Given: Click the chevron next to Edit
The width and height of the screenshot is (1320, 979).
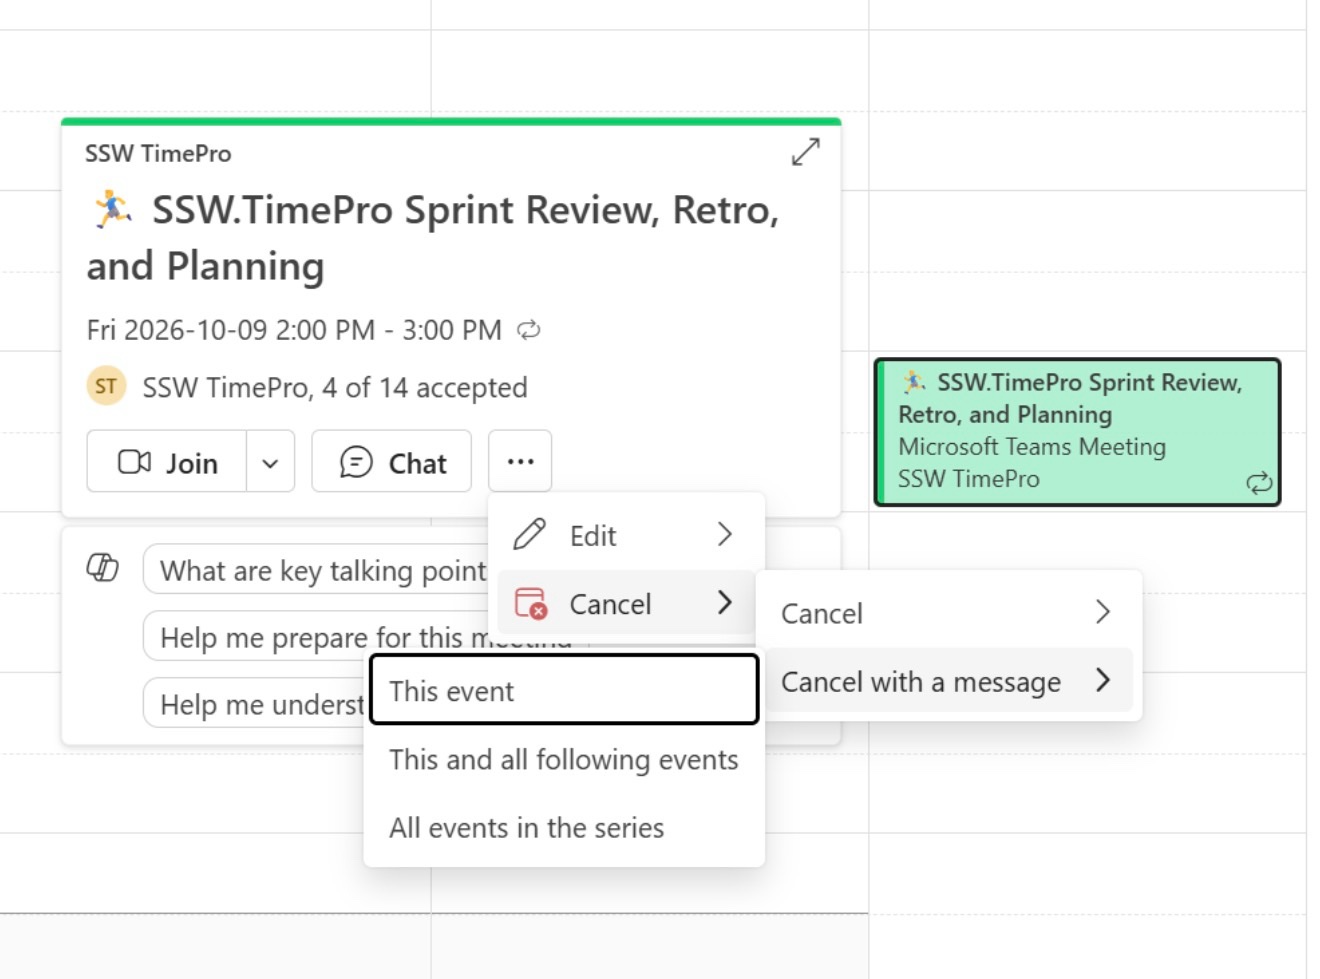Looking at the screenshot, I should 725,535.
